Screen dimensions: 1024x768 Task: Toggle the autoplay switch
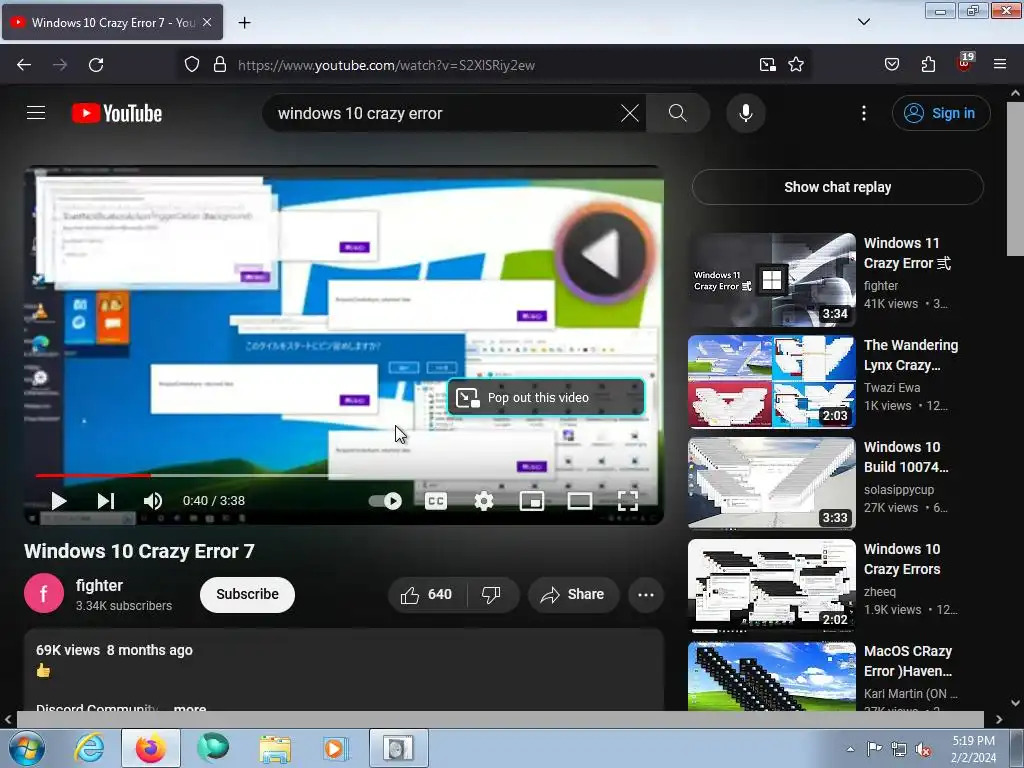(x=385, y=501)
